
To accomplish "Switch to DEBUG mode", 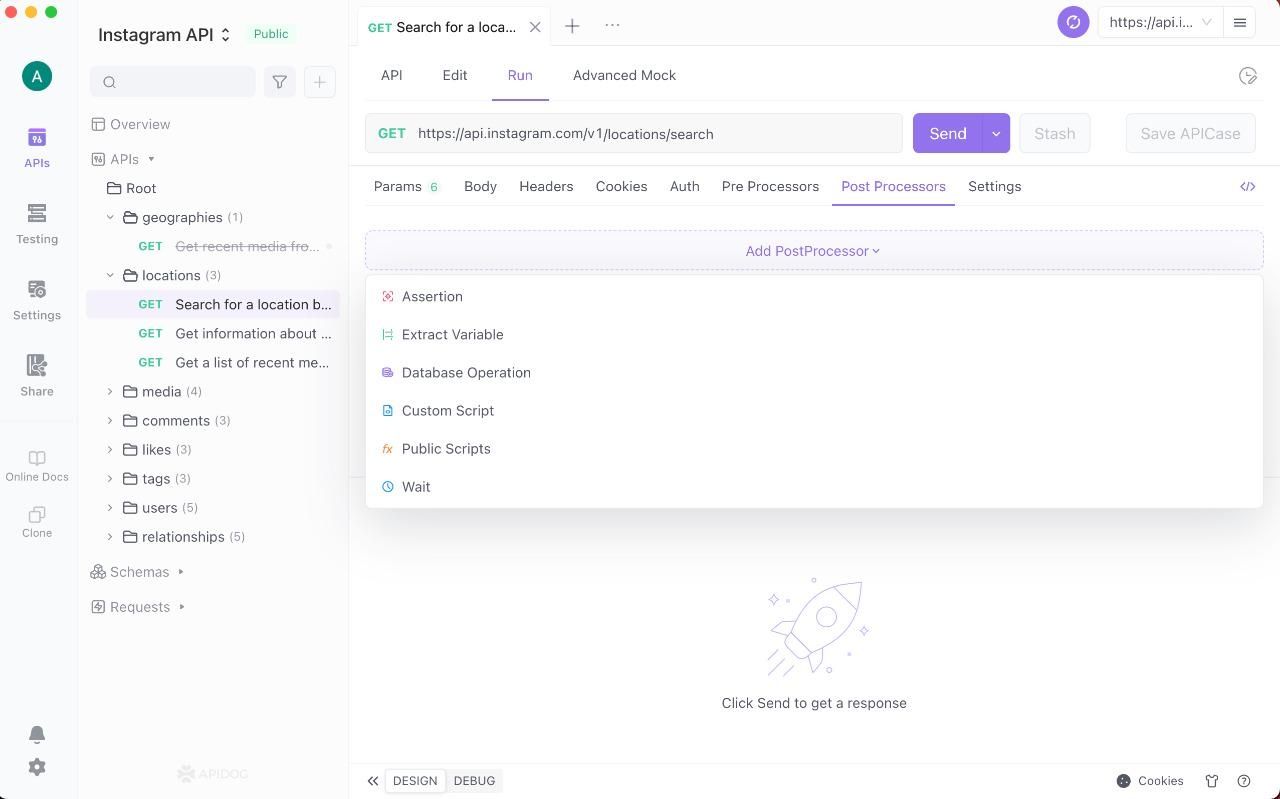I will (474, 781).
